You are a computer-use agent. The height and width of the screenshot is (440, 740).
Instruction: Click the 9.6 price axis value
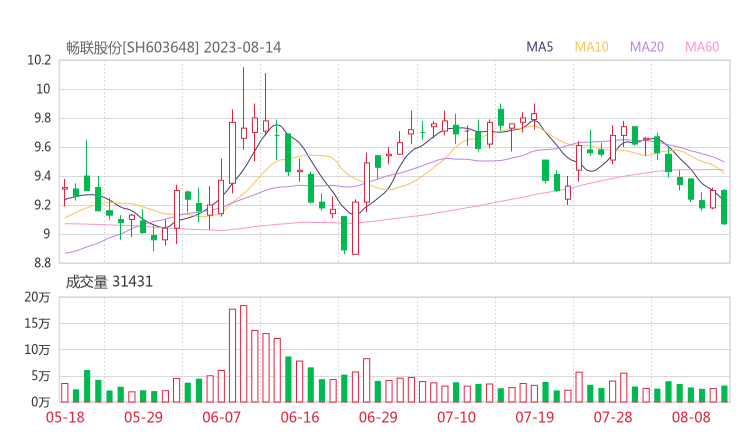click(42, 147)
